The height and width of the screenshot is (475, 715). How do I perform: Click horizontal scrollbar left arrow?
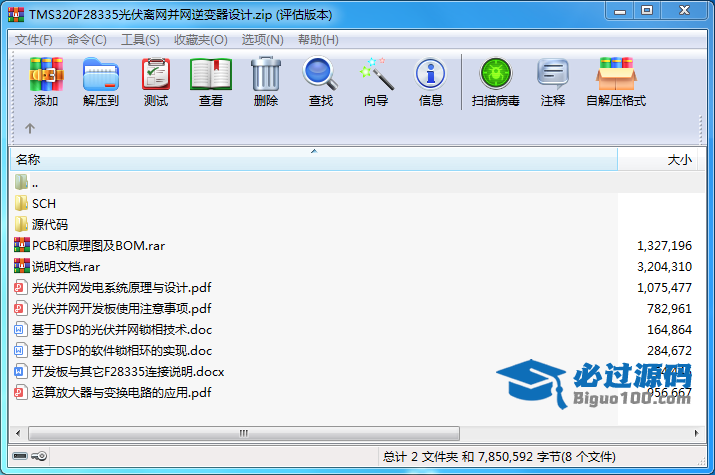pos(18,433)
